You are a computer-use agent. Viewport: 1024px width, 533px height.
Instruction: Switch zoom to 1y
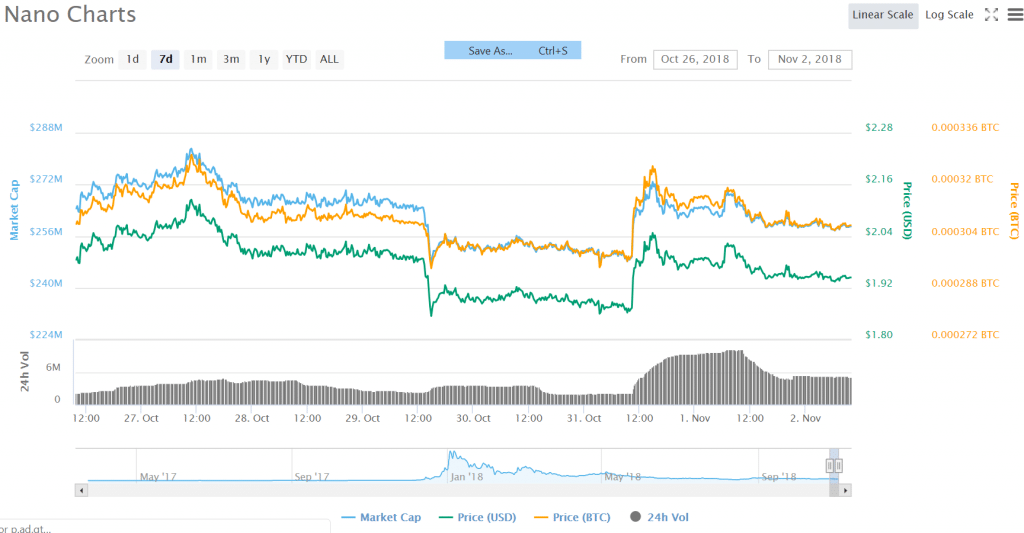[263, 59]
